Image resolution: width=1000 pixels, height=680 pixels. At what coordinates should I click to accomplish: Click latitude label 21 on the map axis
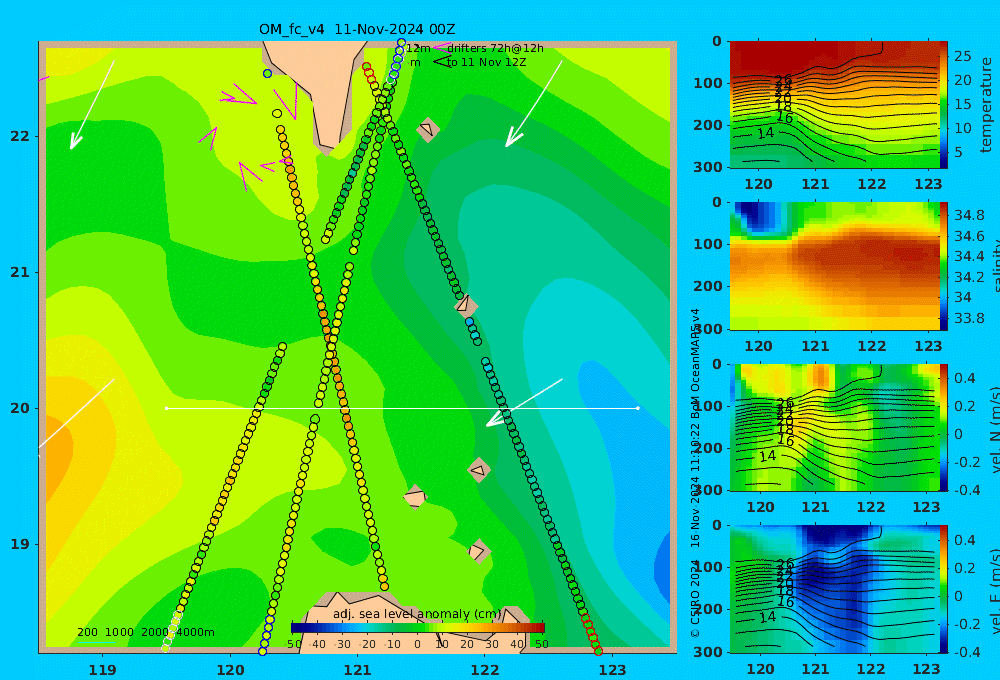coord(20,272)
